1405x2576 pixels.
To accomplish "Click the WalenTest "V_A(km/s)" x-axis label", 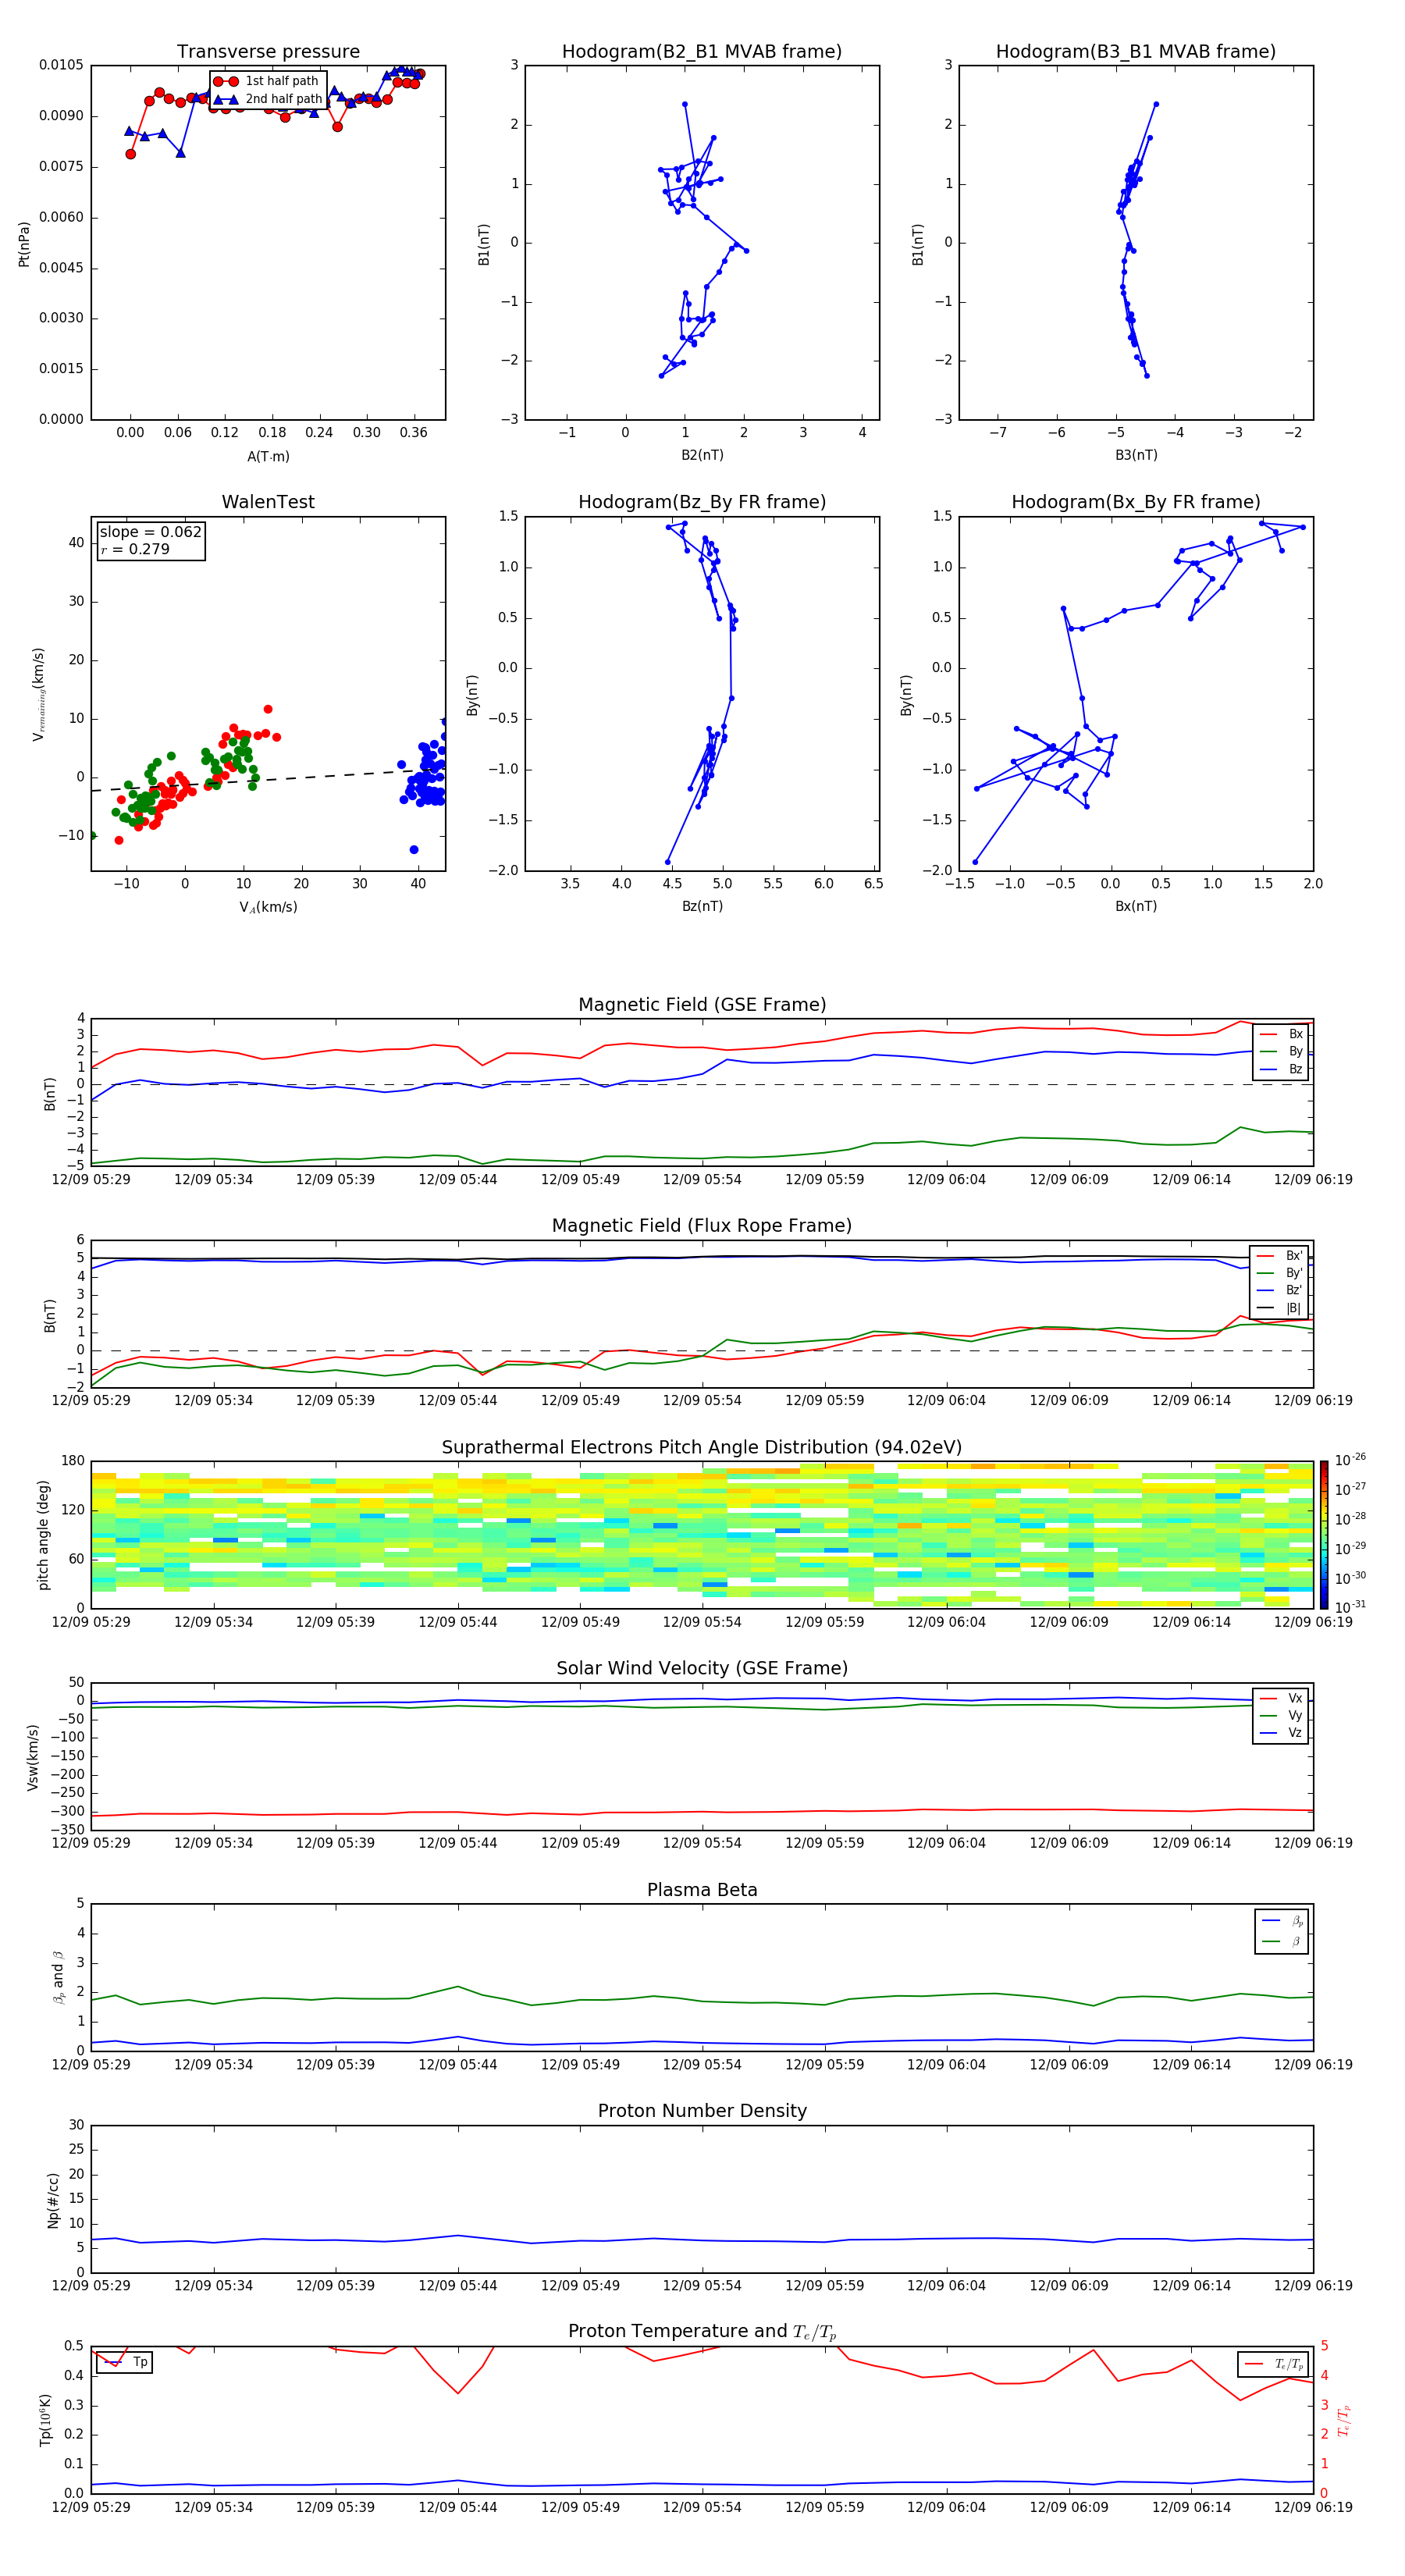I will coord(268,907).
